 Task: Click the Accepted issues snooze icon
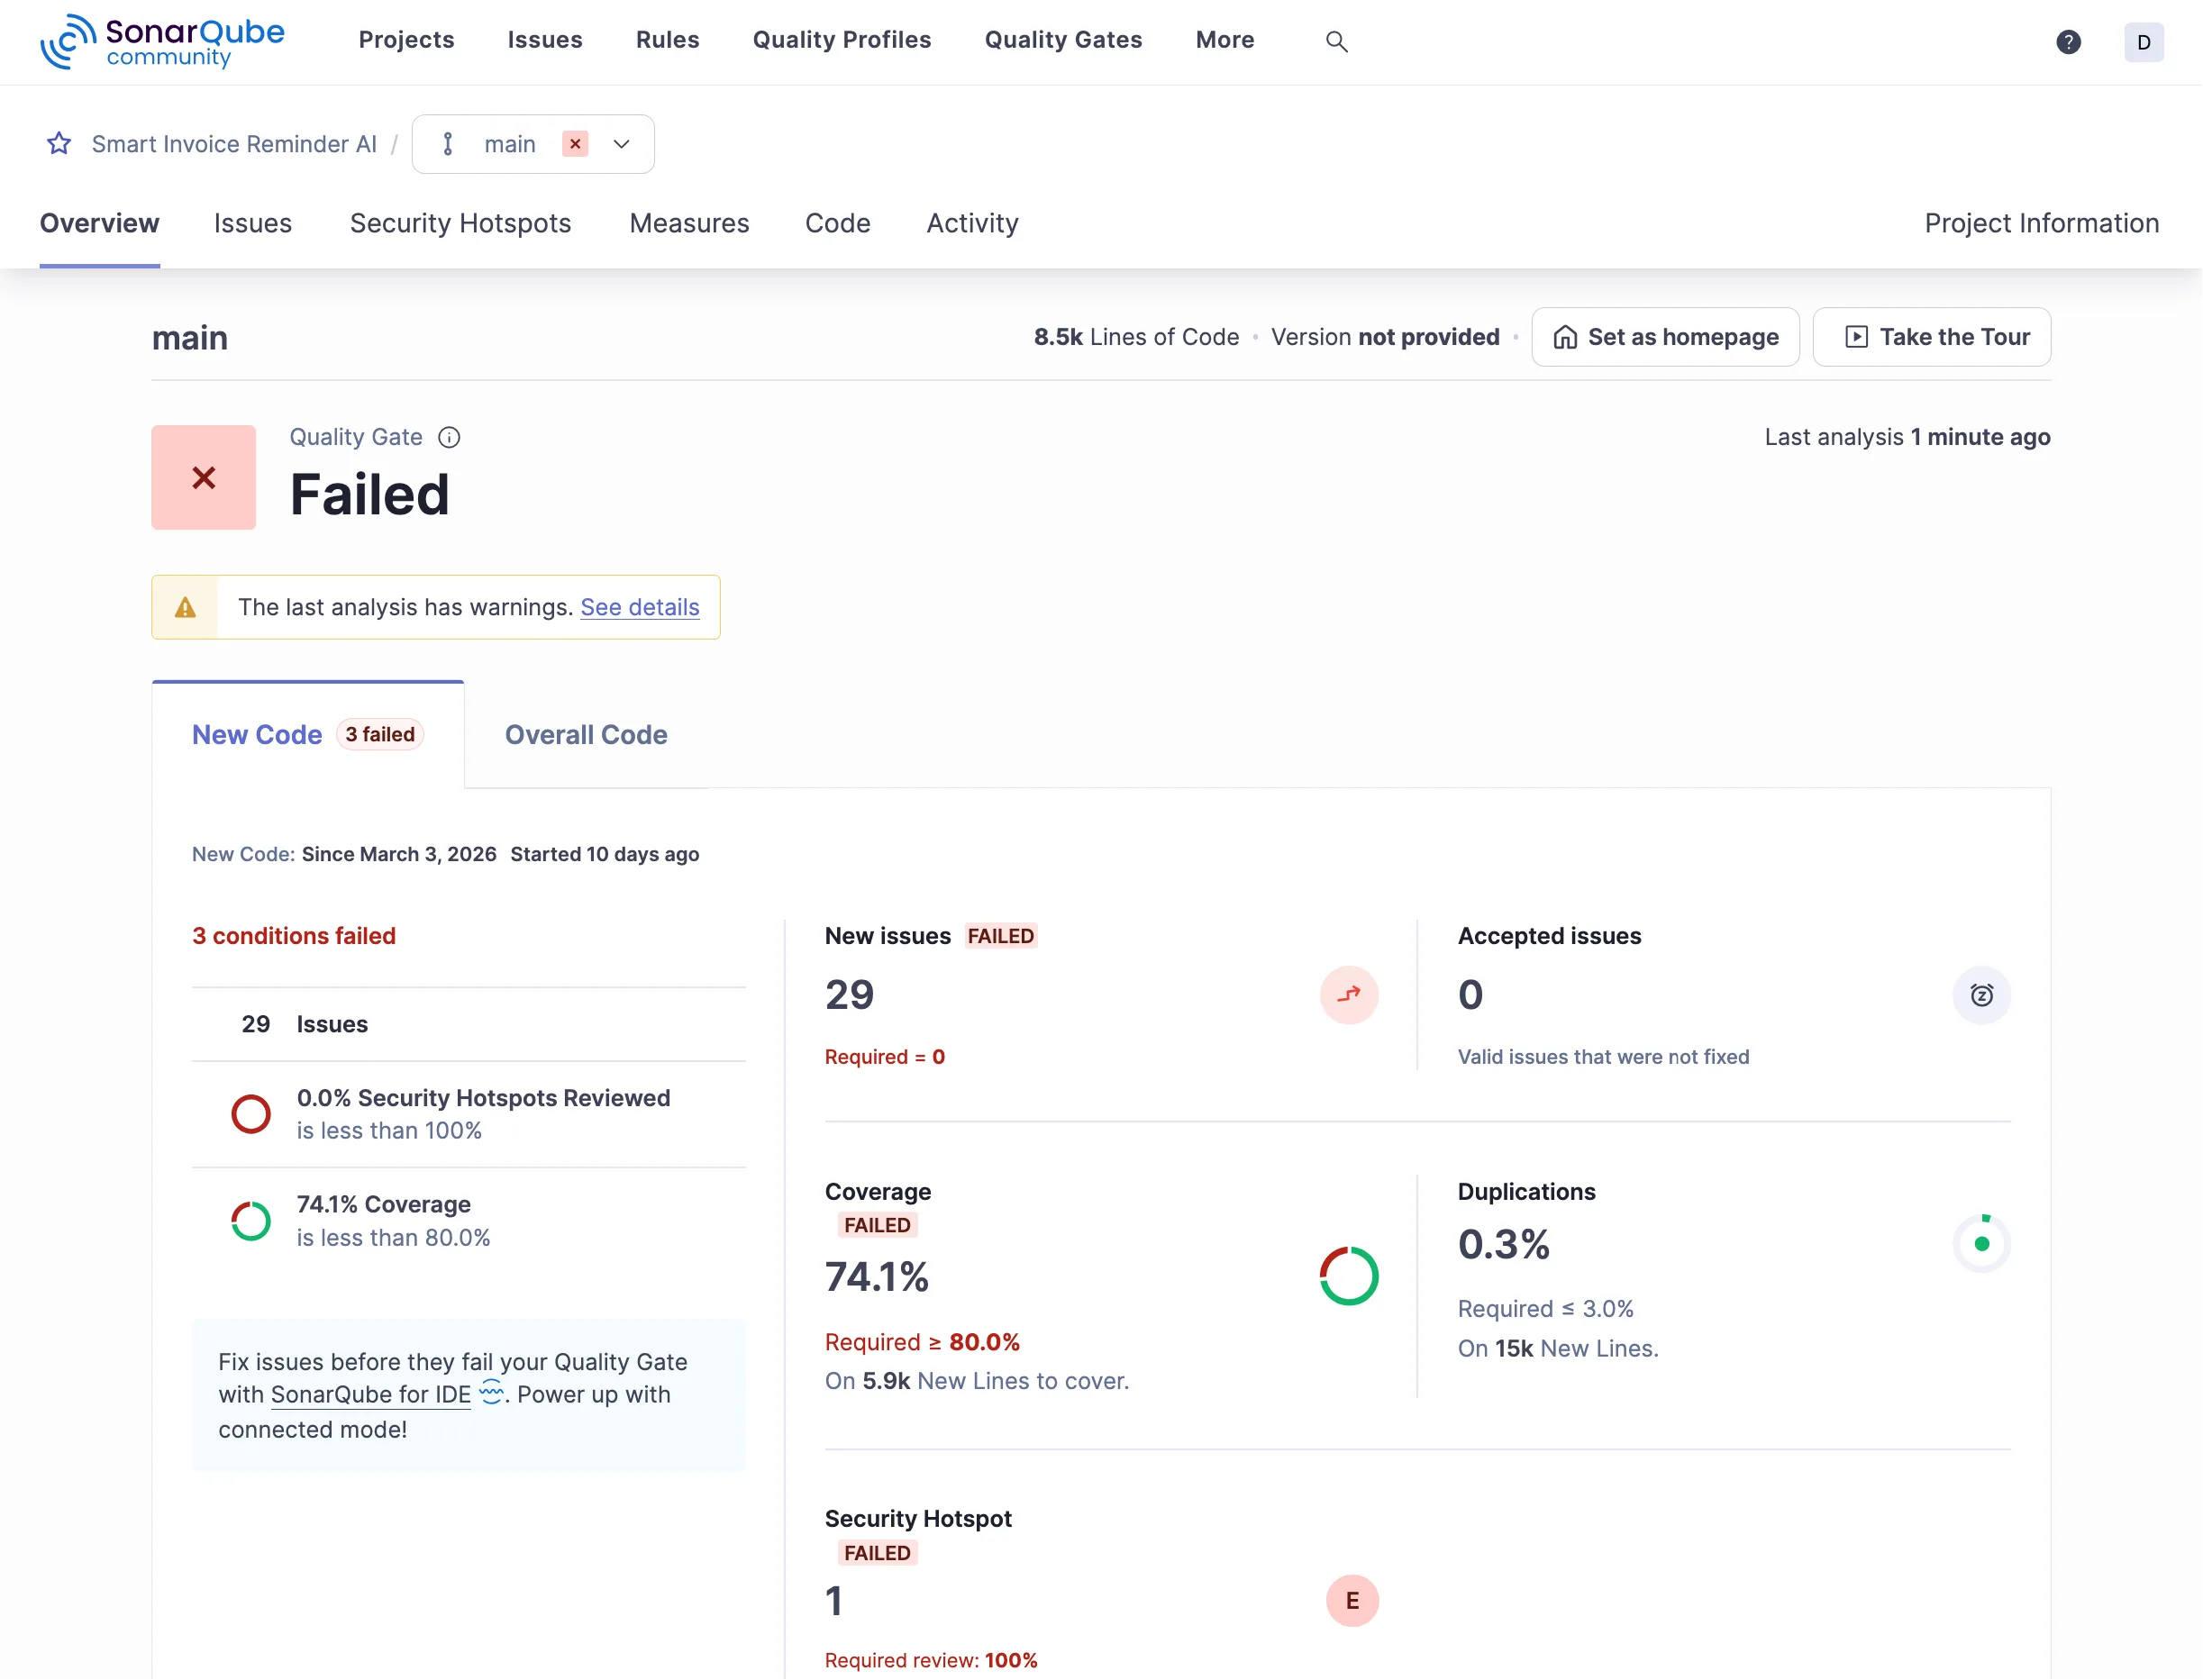click(x=1982, y=995)
